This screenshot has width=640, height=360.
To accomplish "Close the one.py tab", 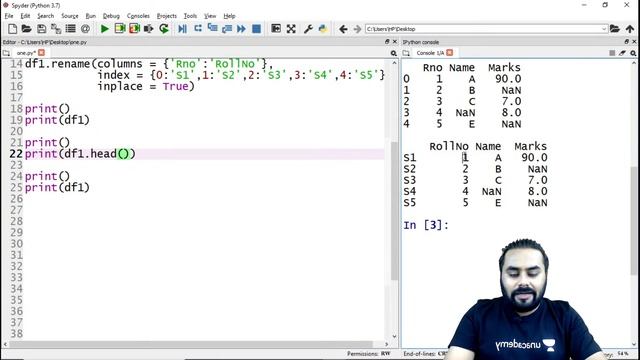I will pos(41,53).
